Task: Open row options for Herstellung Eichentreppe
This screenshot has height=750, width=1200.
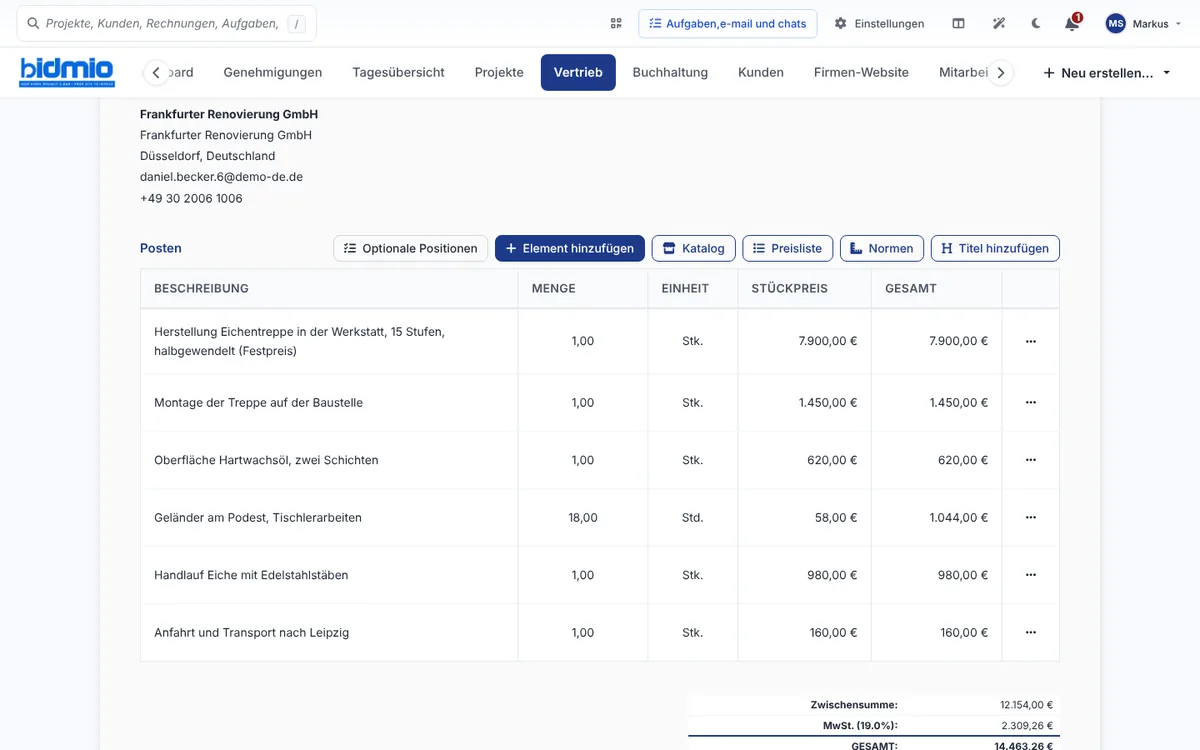Action: pyautogui.click(x=1031, y=341)
